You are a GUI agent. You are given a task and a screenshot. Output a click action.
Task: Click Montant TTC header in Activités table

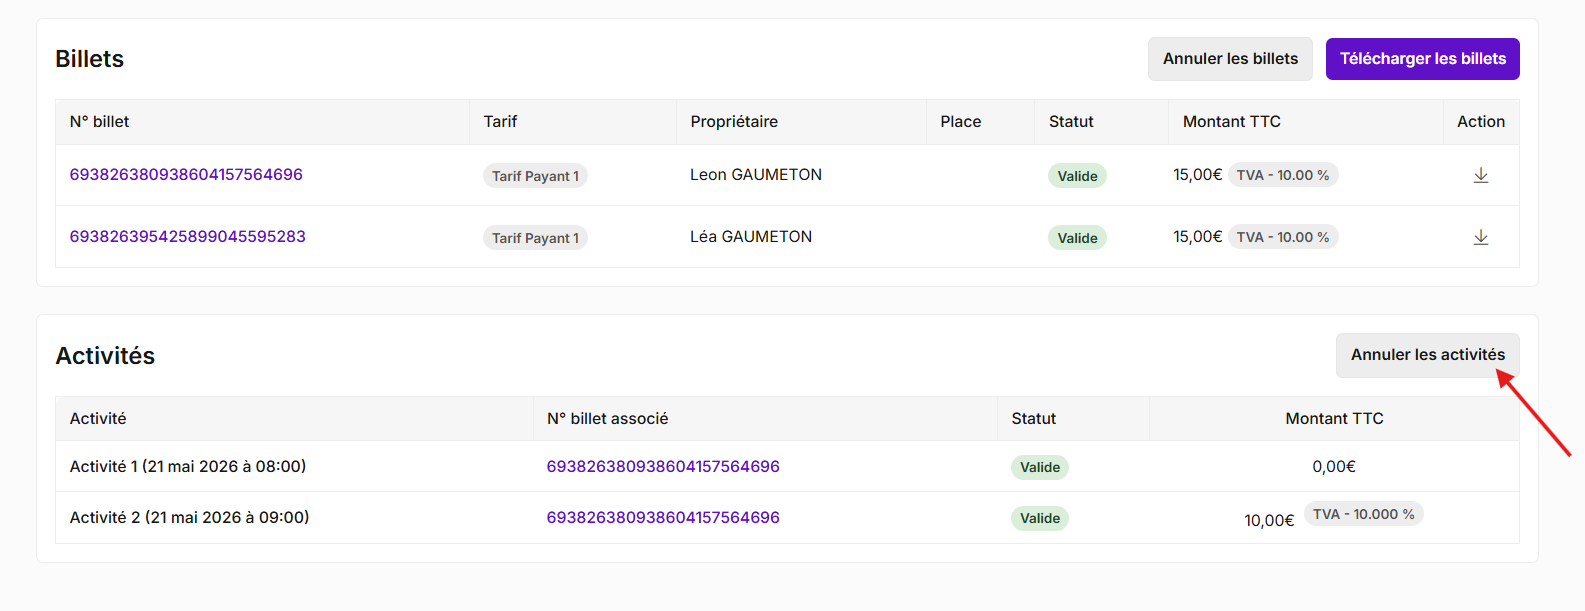(1334, 419)
